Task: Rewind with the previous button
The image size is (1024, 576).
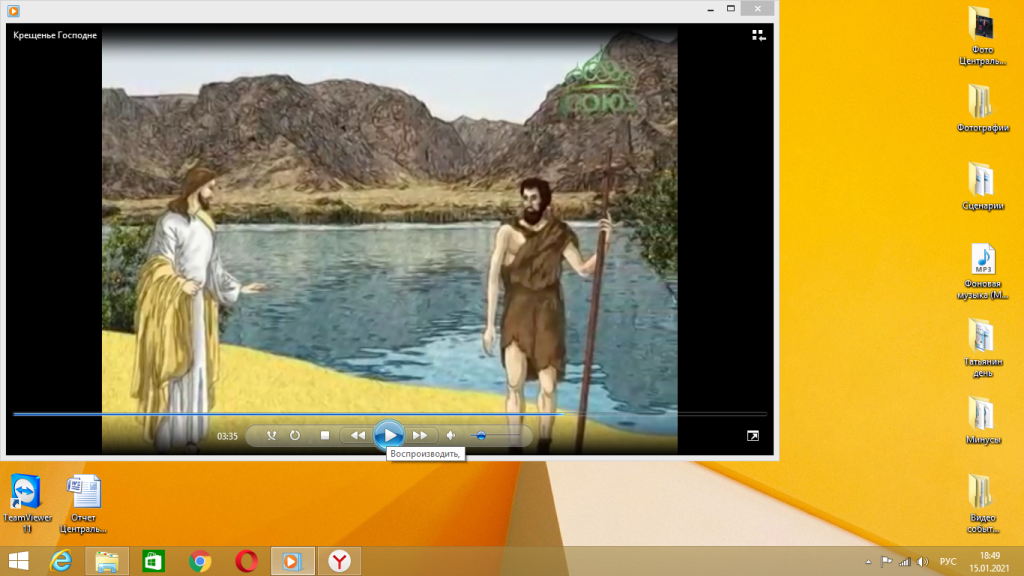Action: click(358, 436)
